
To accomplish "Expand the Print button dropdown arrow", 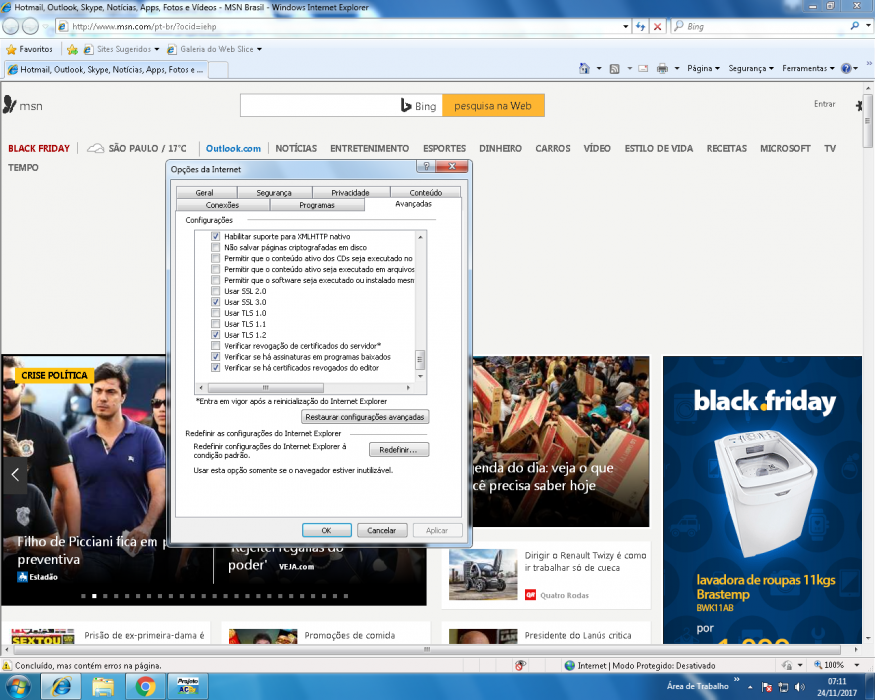I will [677, 69].
